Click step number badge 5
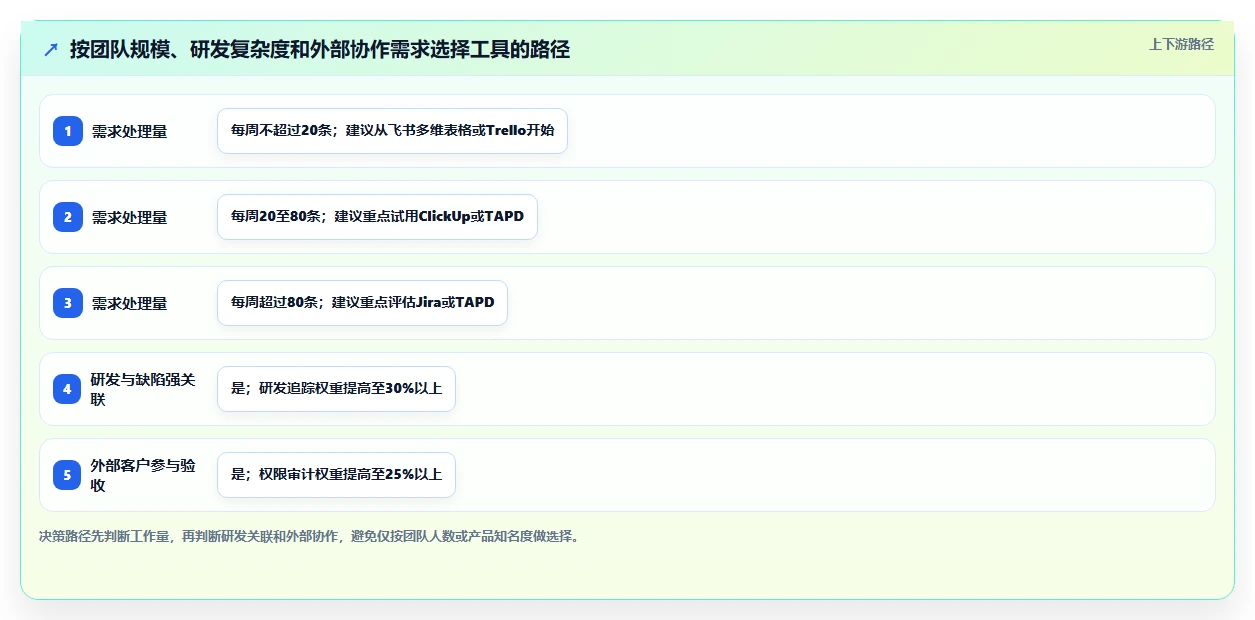The width and height of the screenshot is (1255, 620). coord(68,475)
